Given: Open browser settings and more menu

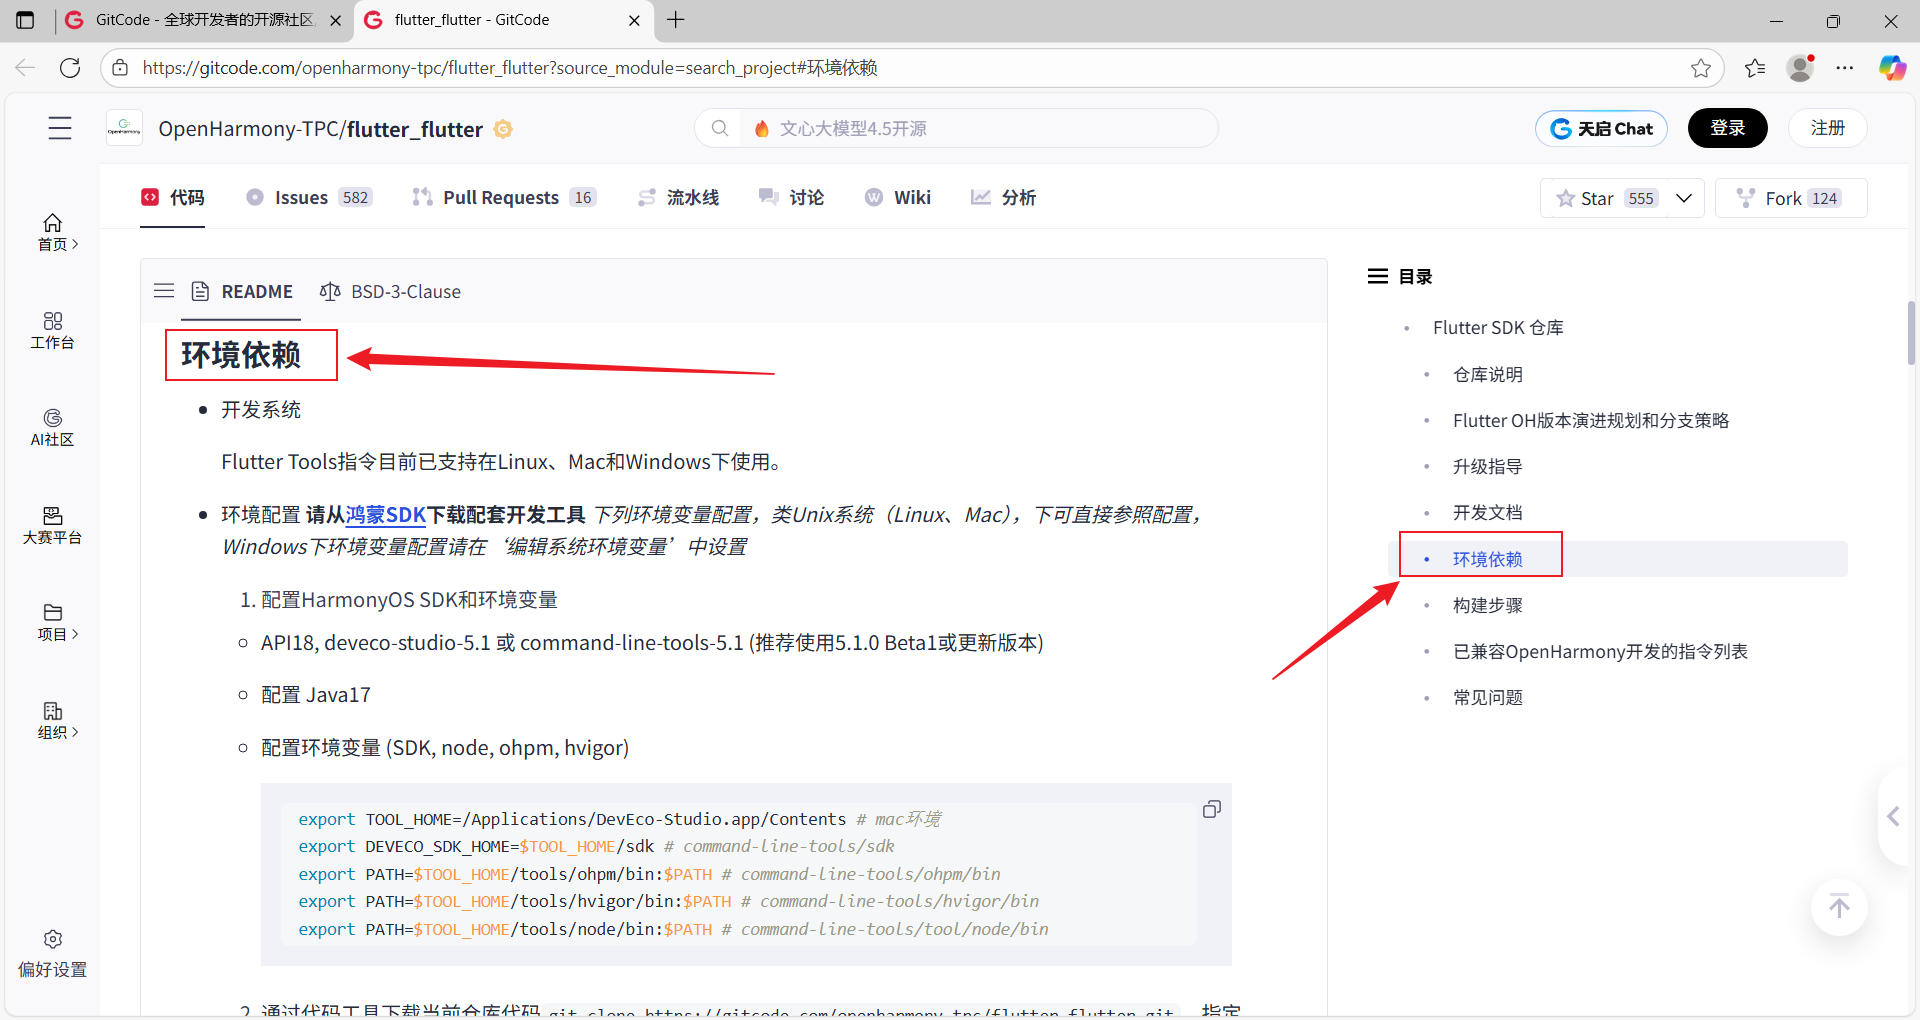Looking at the screenshot, I should (1845, 67).
